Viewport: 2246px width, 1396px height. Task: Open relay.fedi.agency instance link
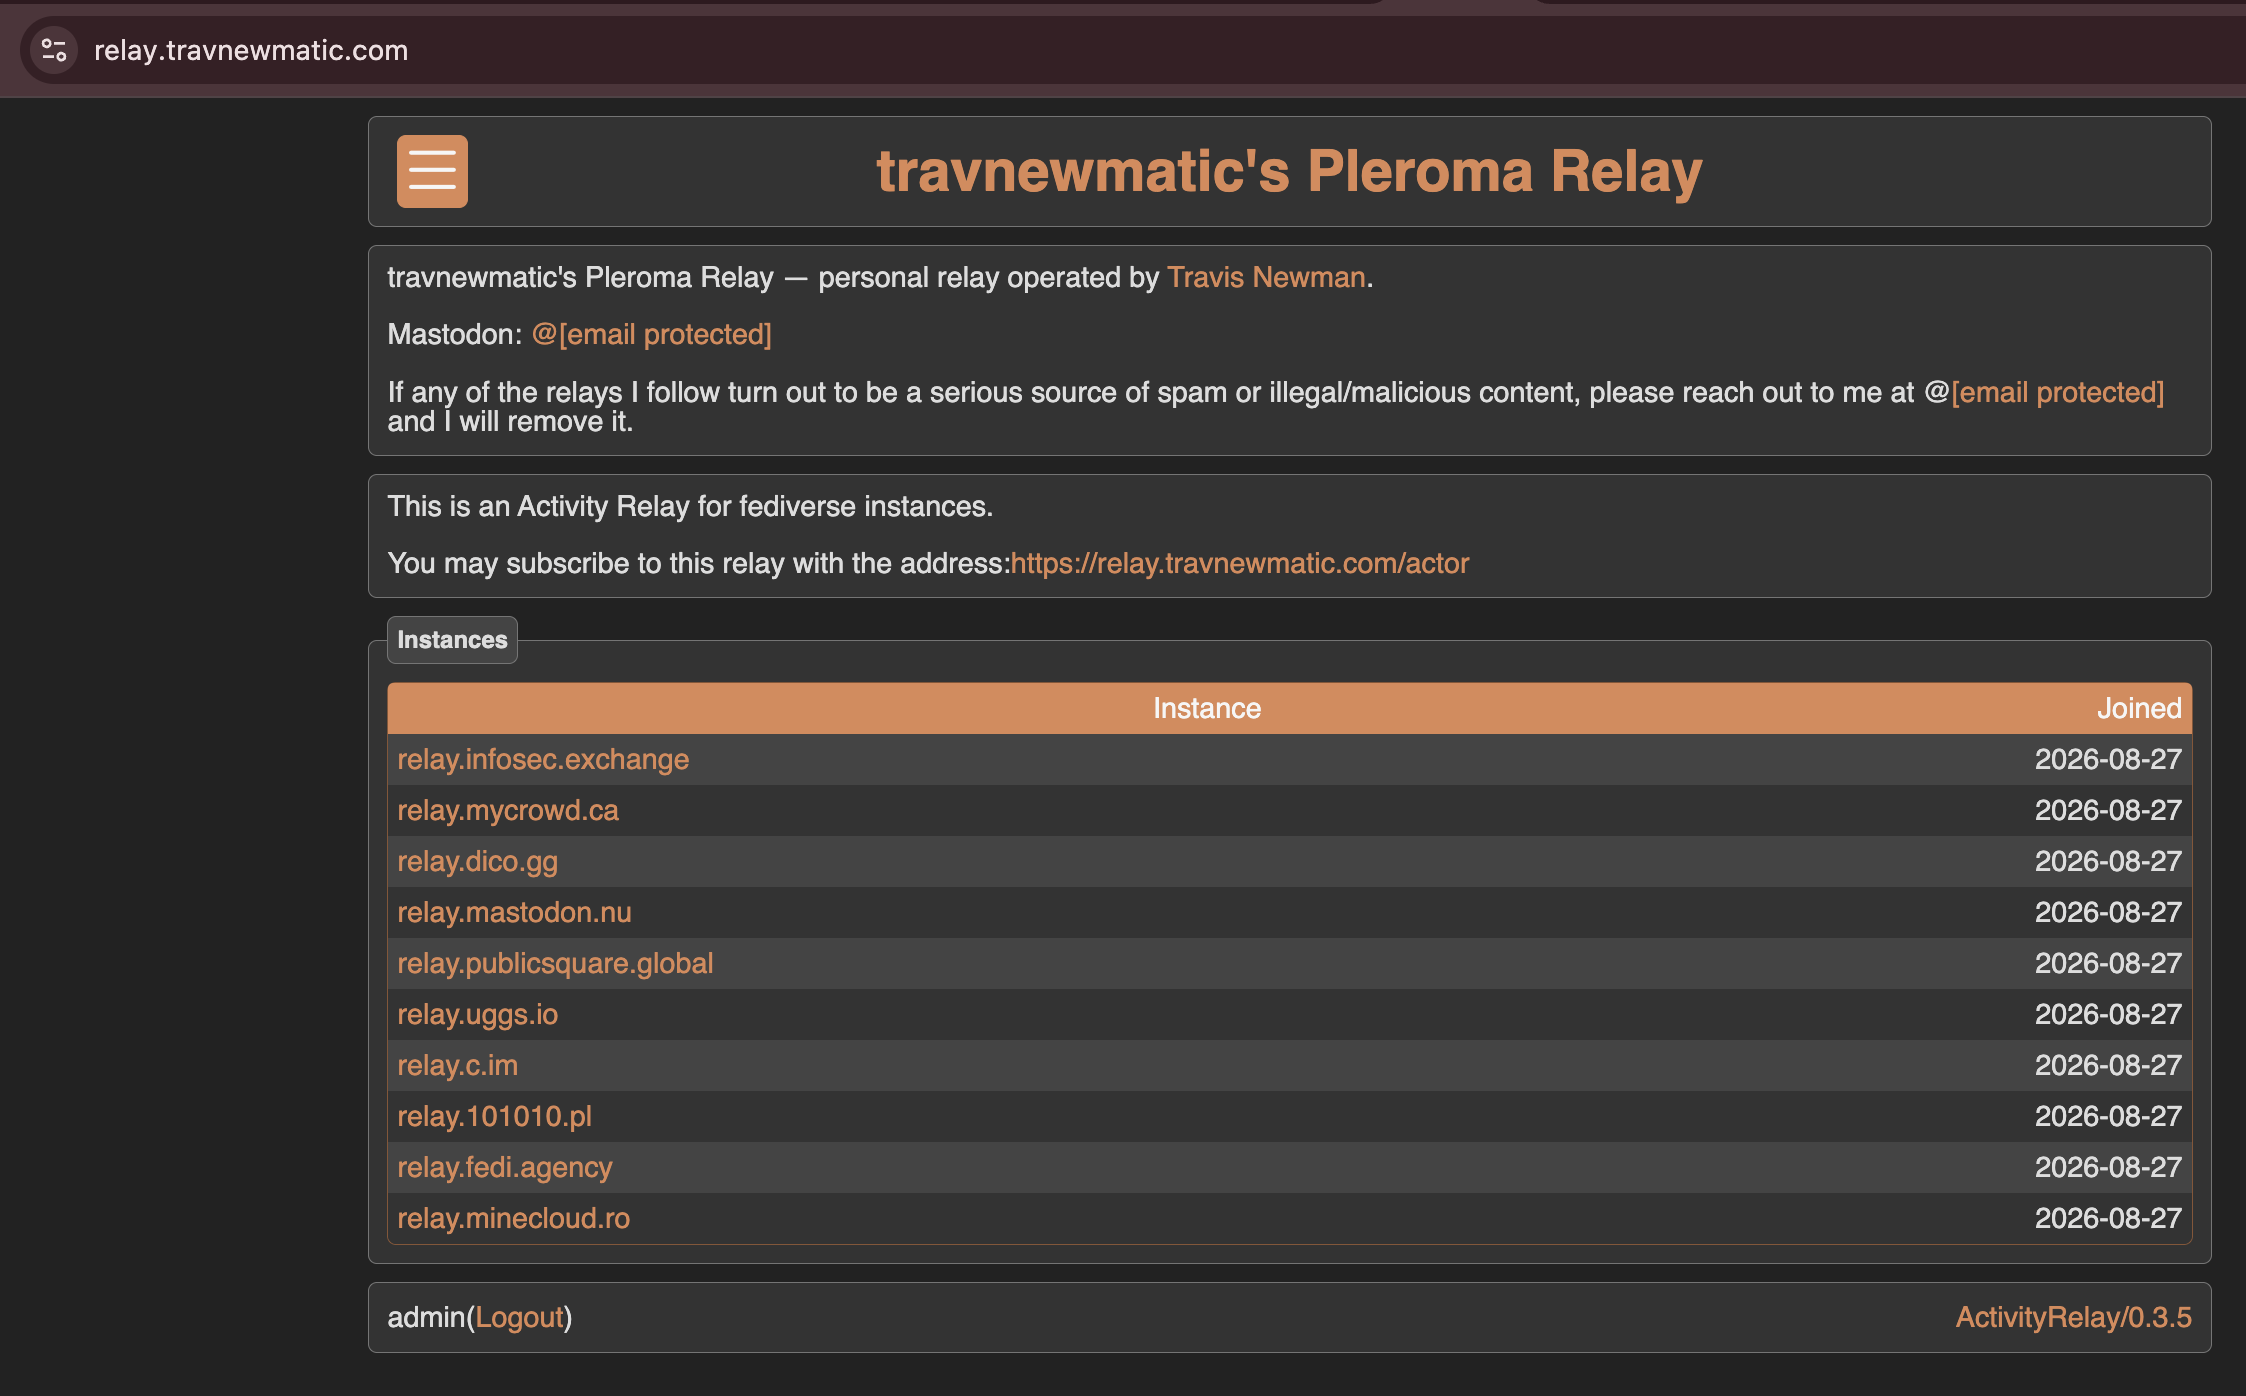coord(504,1167)
